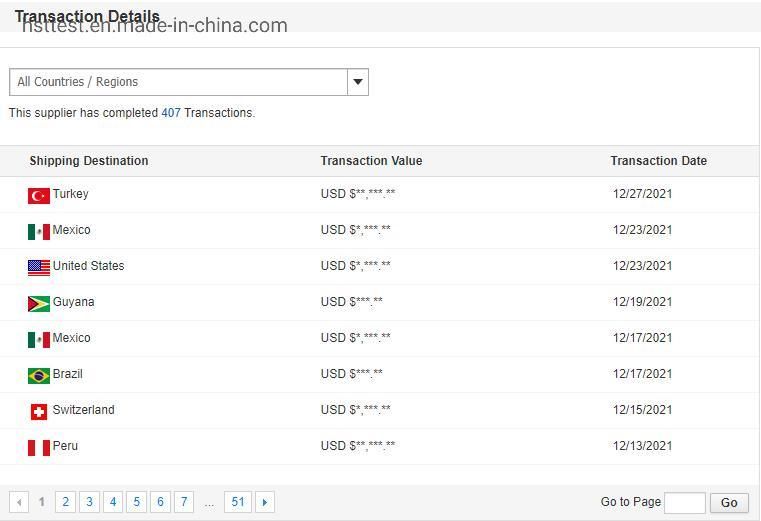Click the Guyana row transaction value

coord(351,302)
